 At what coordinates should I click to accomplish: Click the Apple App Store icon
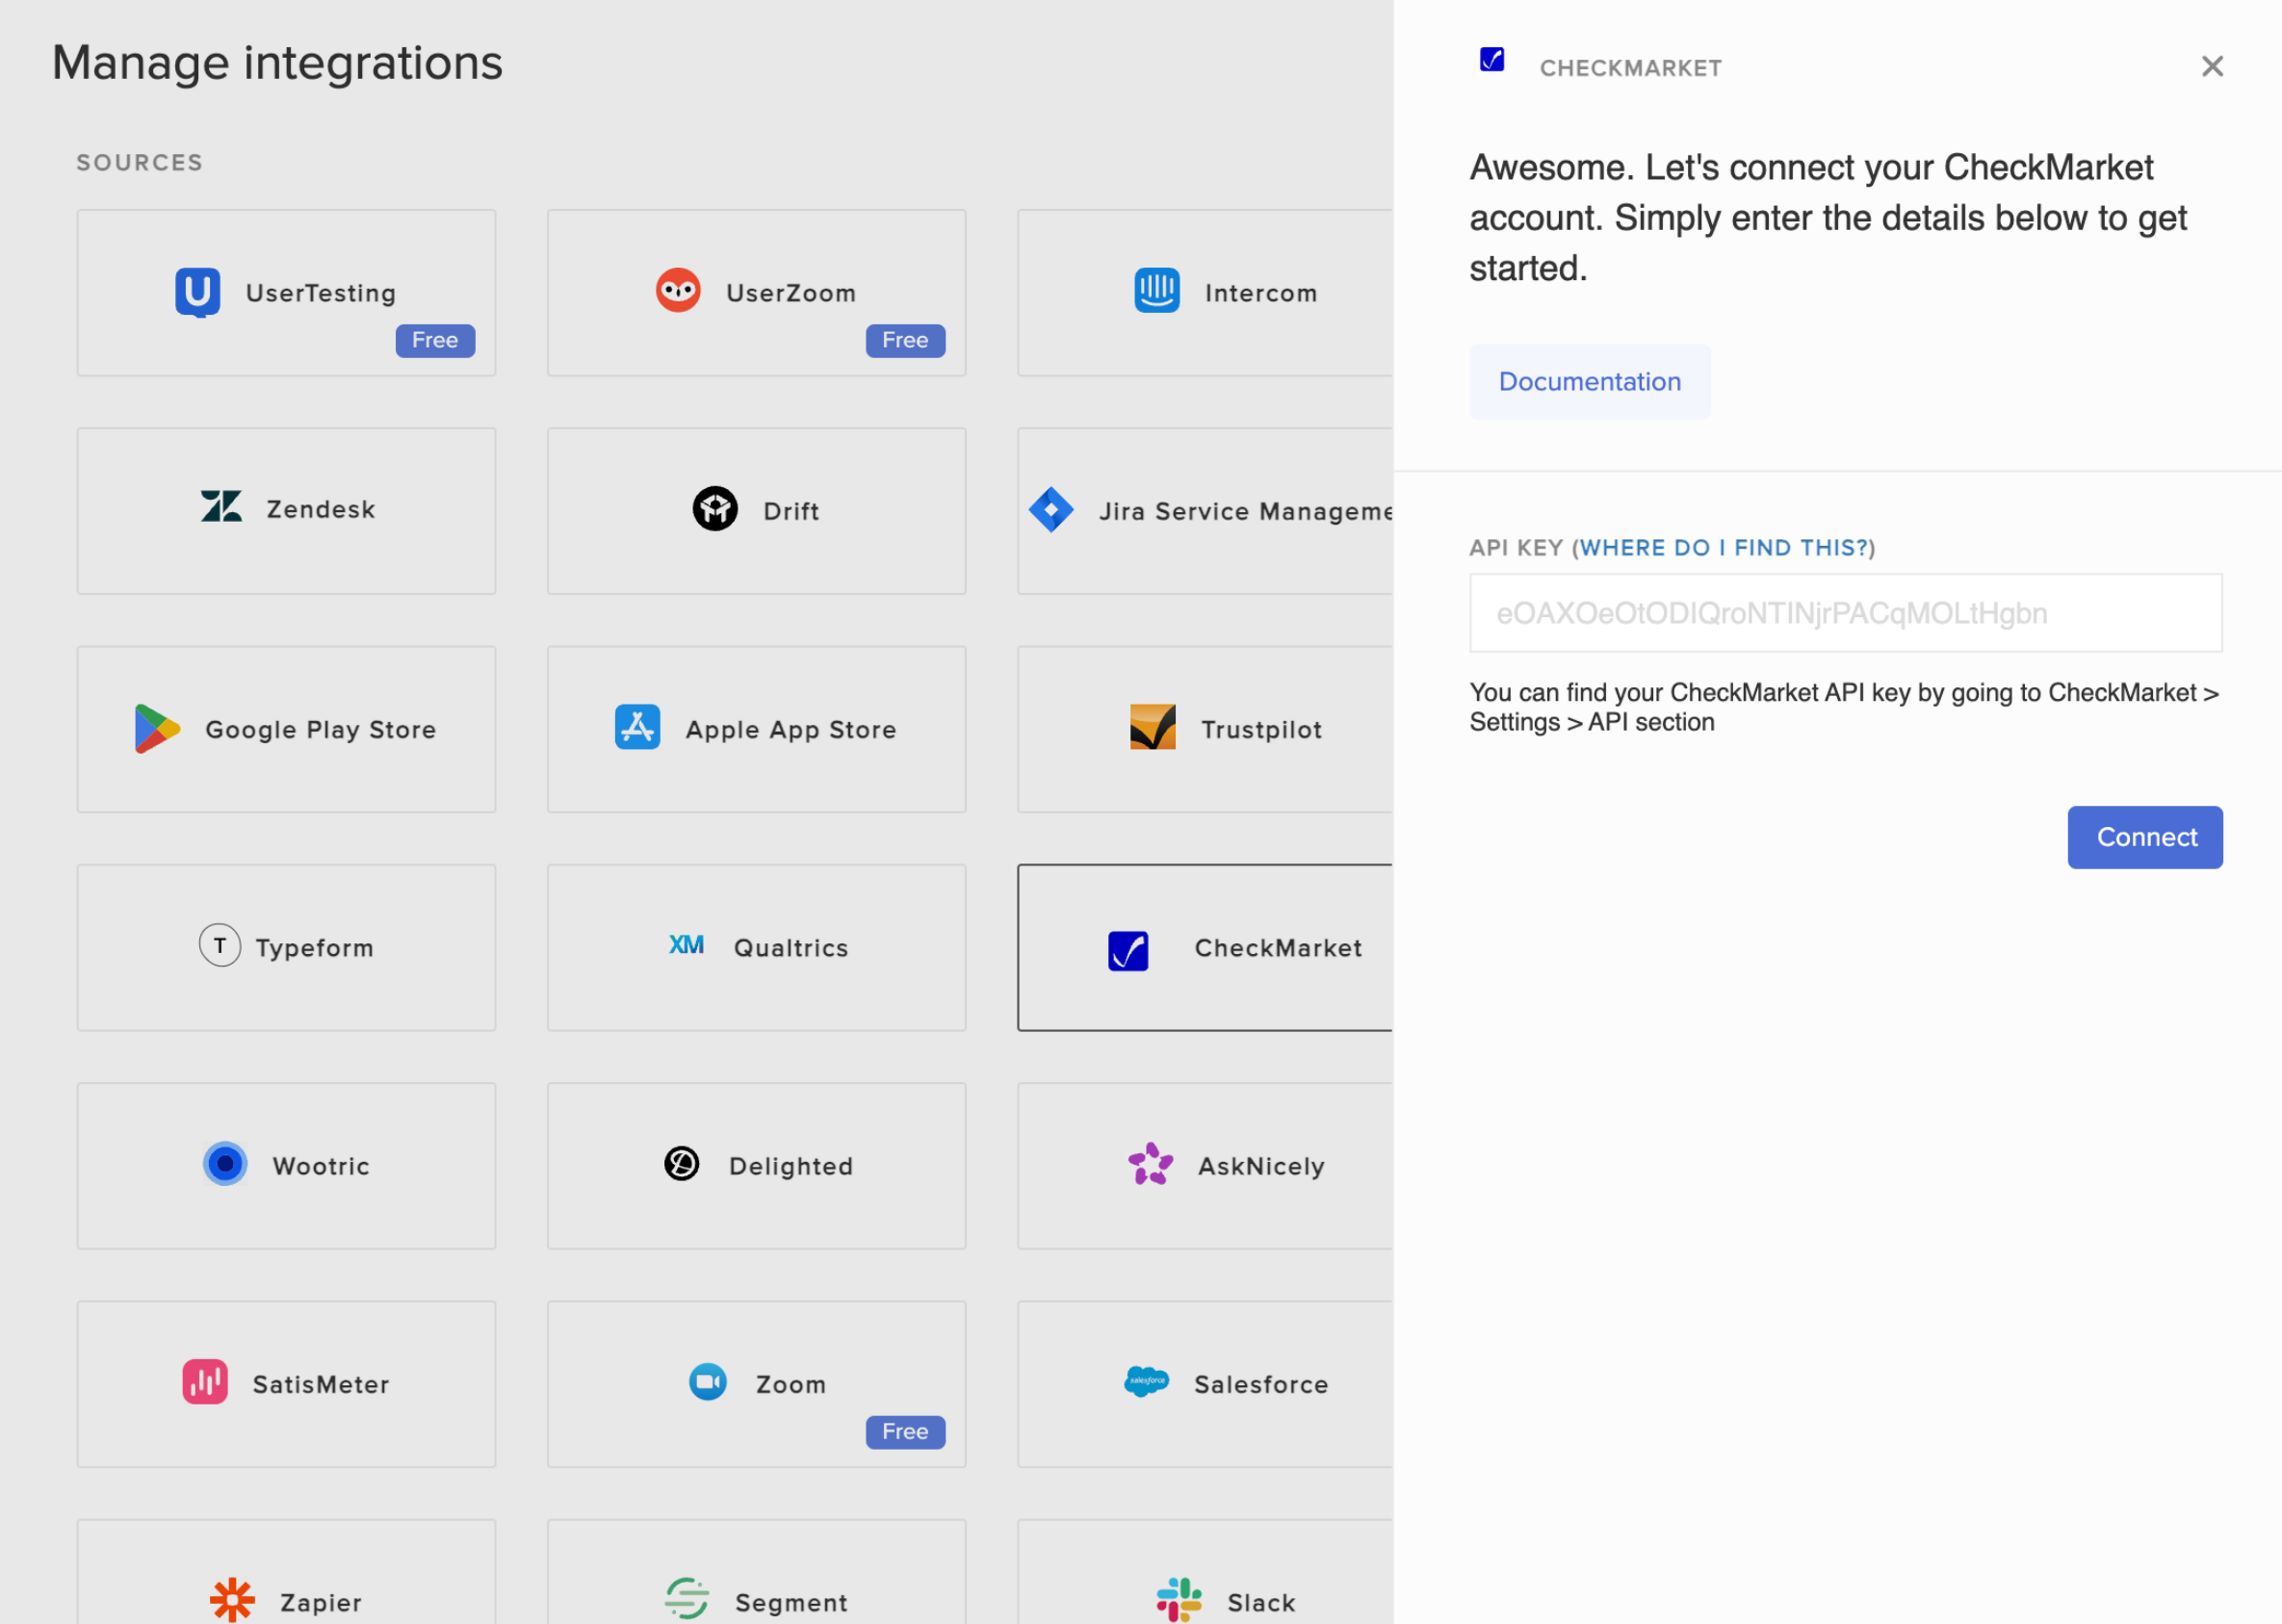point(638,727)
